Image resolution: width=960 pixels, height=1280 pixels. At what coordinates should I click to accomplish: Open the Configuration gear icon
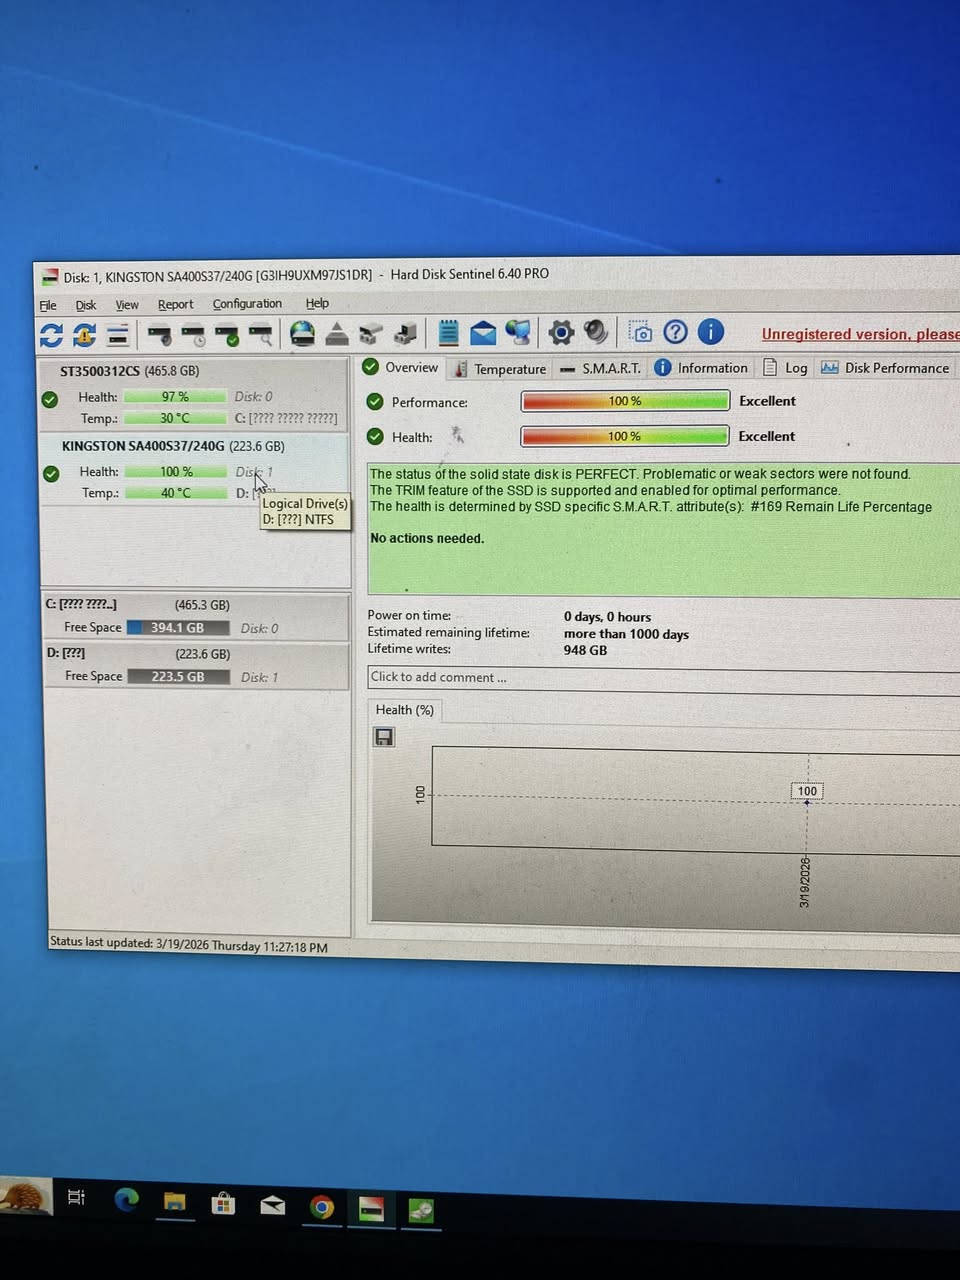[x=560, y=333]
